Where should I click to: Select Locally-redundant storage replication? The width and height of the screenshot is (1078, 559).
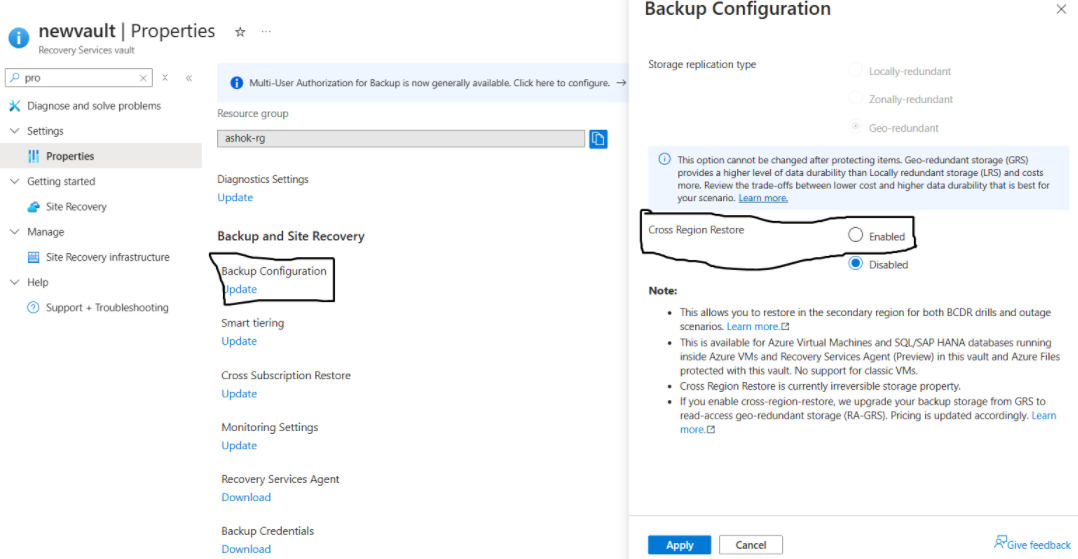855,70
